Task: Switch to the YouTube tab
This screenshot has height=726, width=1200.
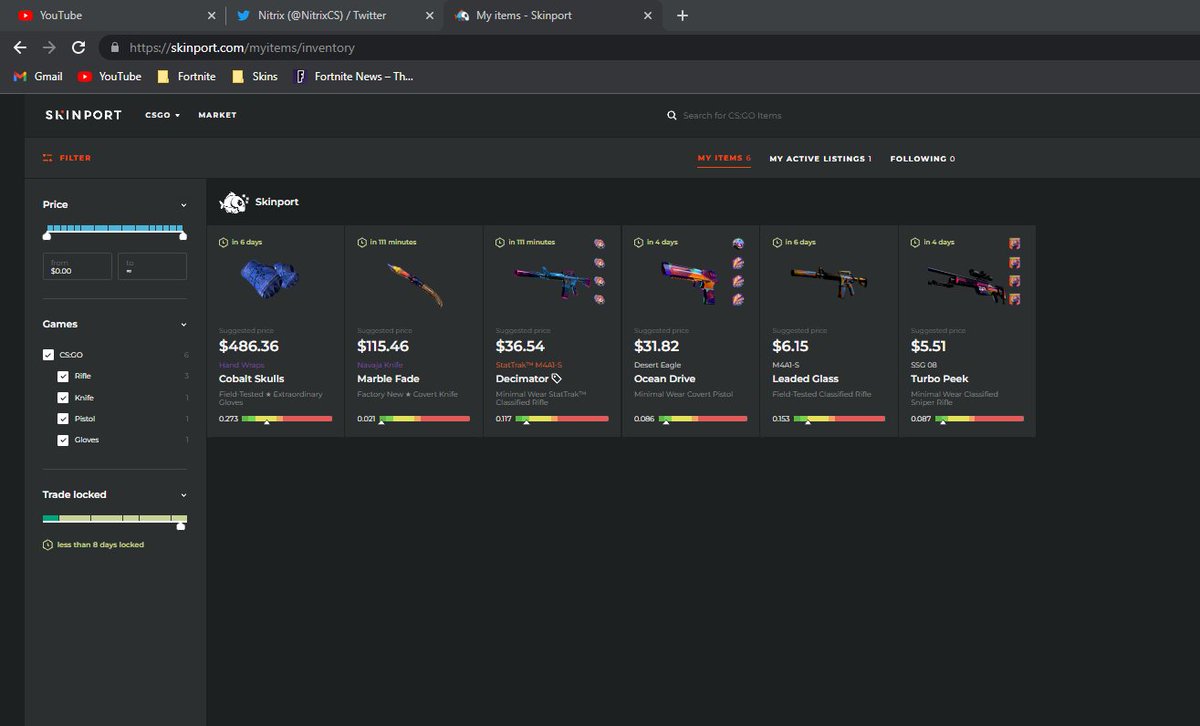Action: 110,16
